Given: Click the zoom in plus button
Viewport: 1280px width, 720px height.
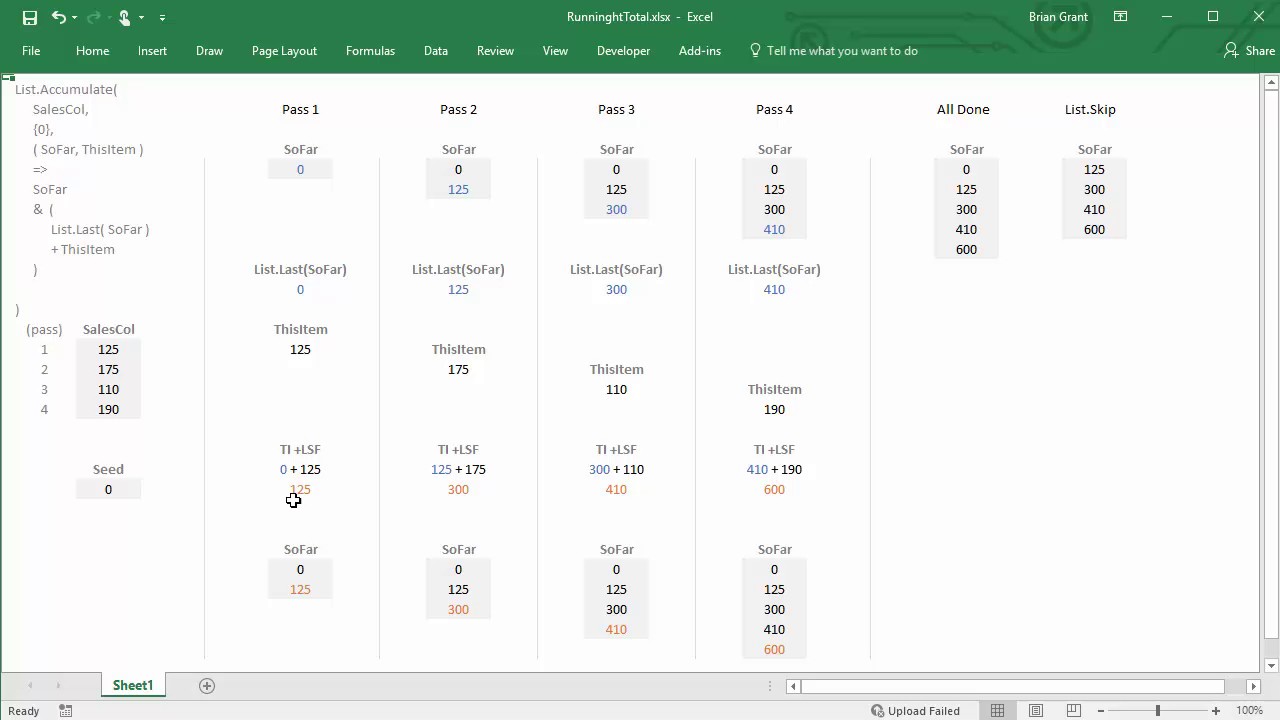Looking at the screenshot, I should (1216, 711).
